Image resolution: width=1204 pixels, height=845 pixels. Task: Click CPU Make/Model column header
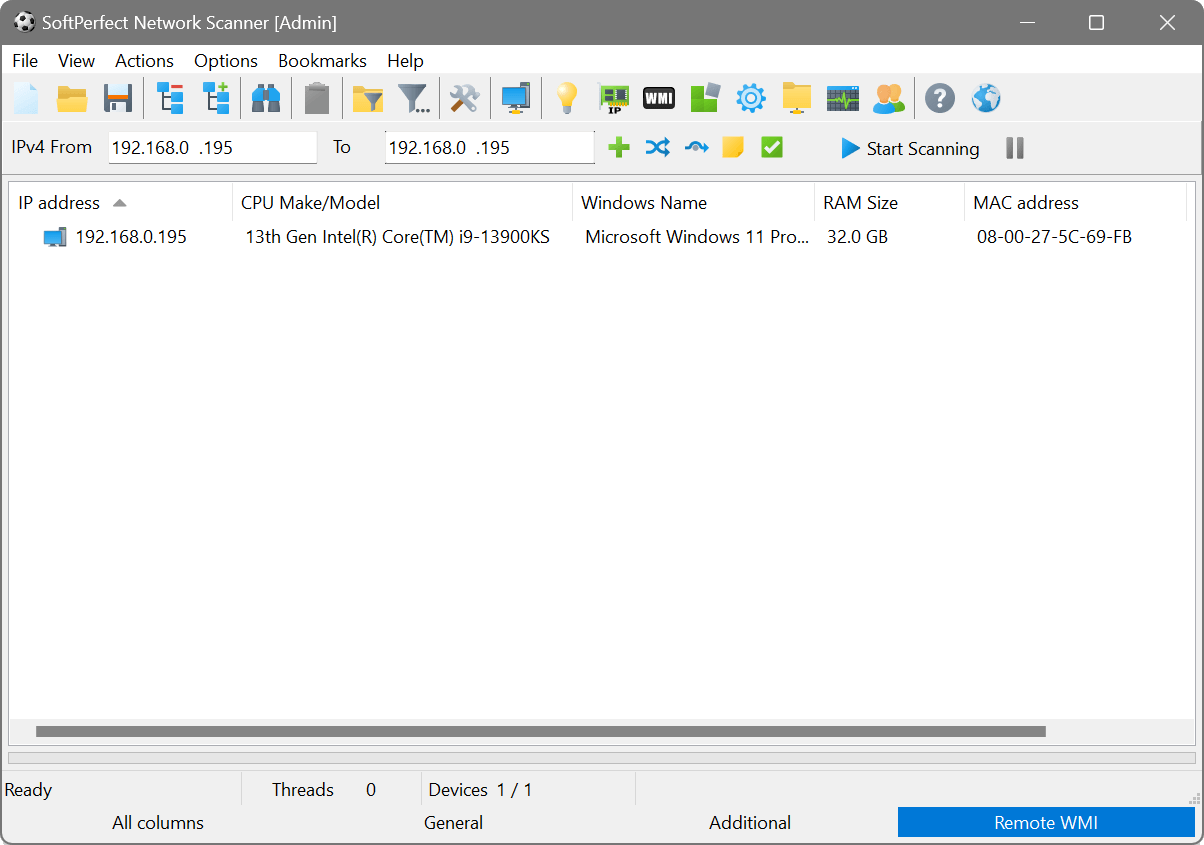click(x=402, y=203)
